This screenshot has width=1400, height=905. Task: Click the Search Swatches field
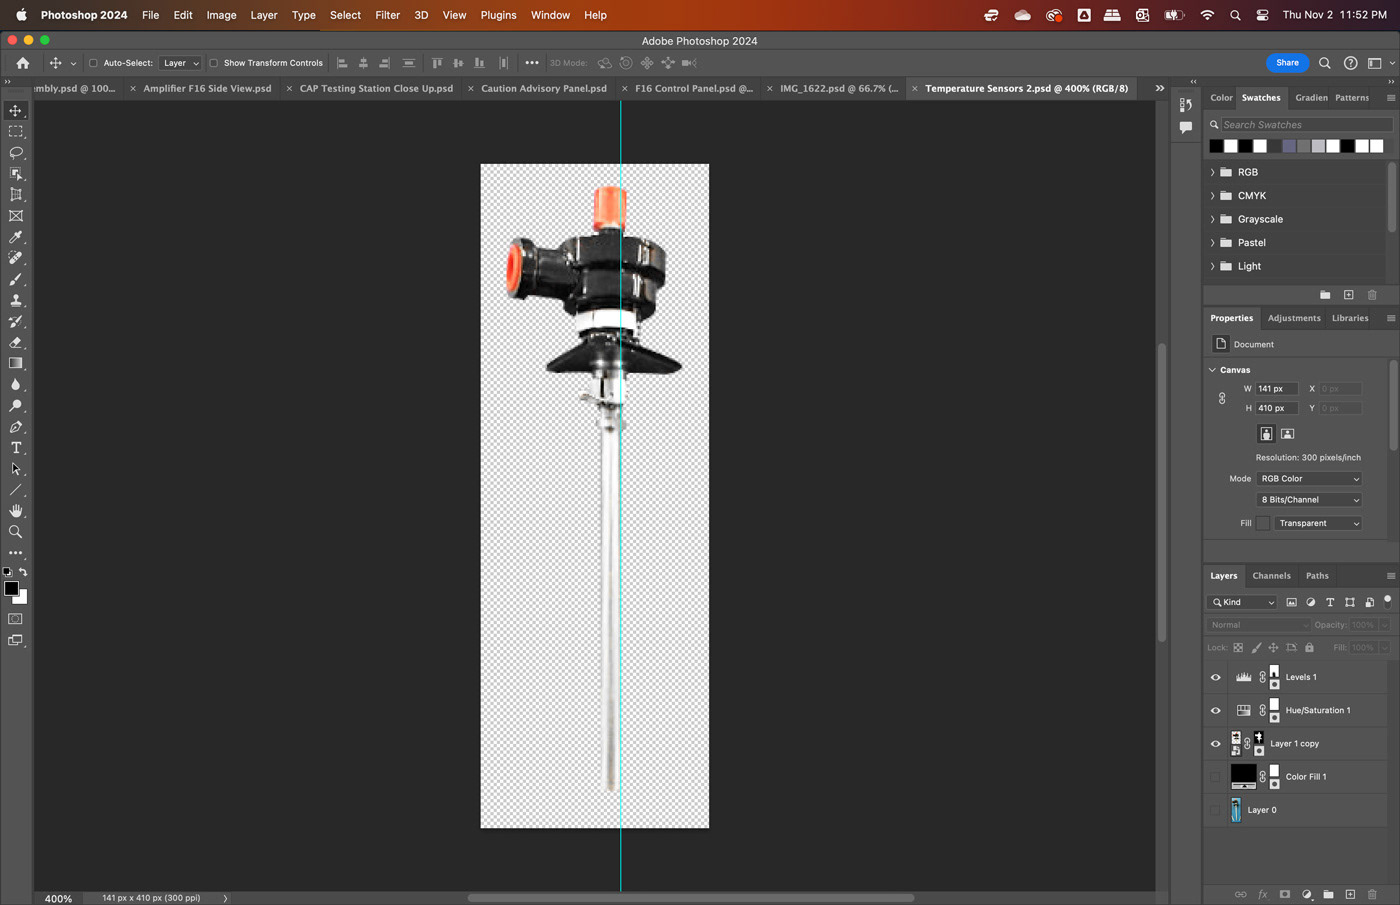(1300, 125)
